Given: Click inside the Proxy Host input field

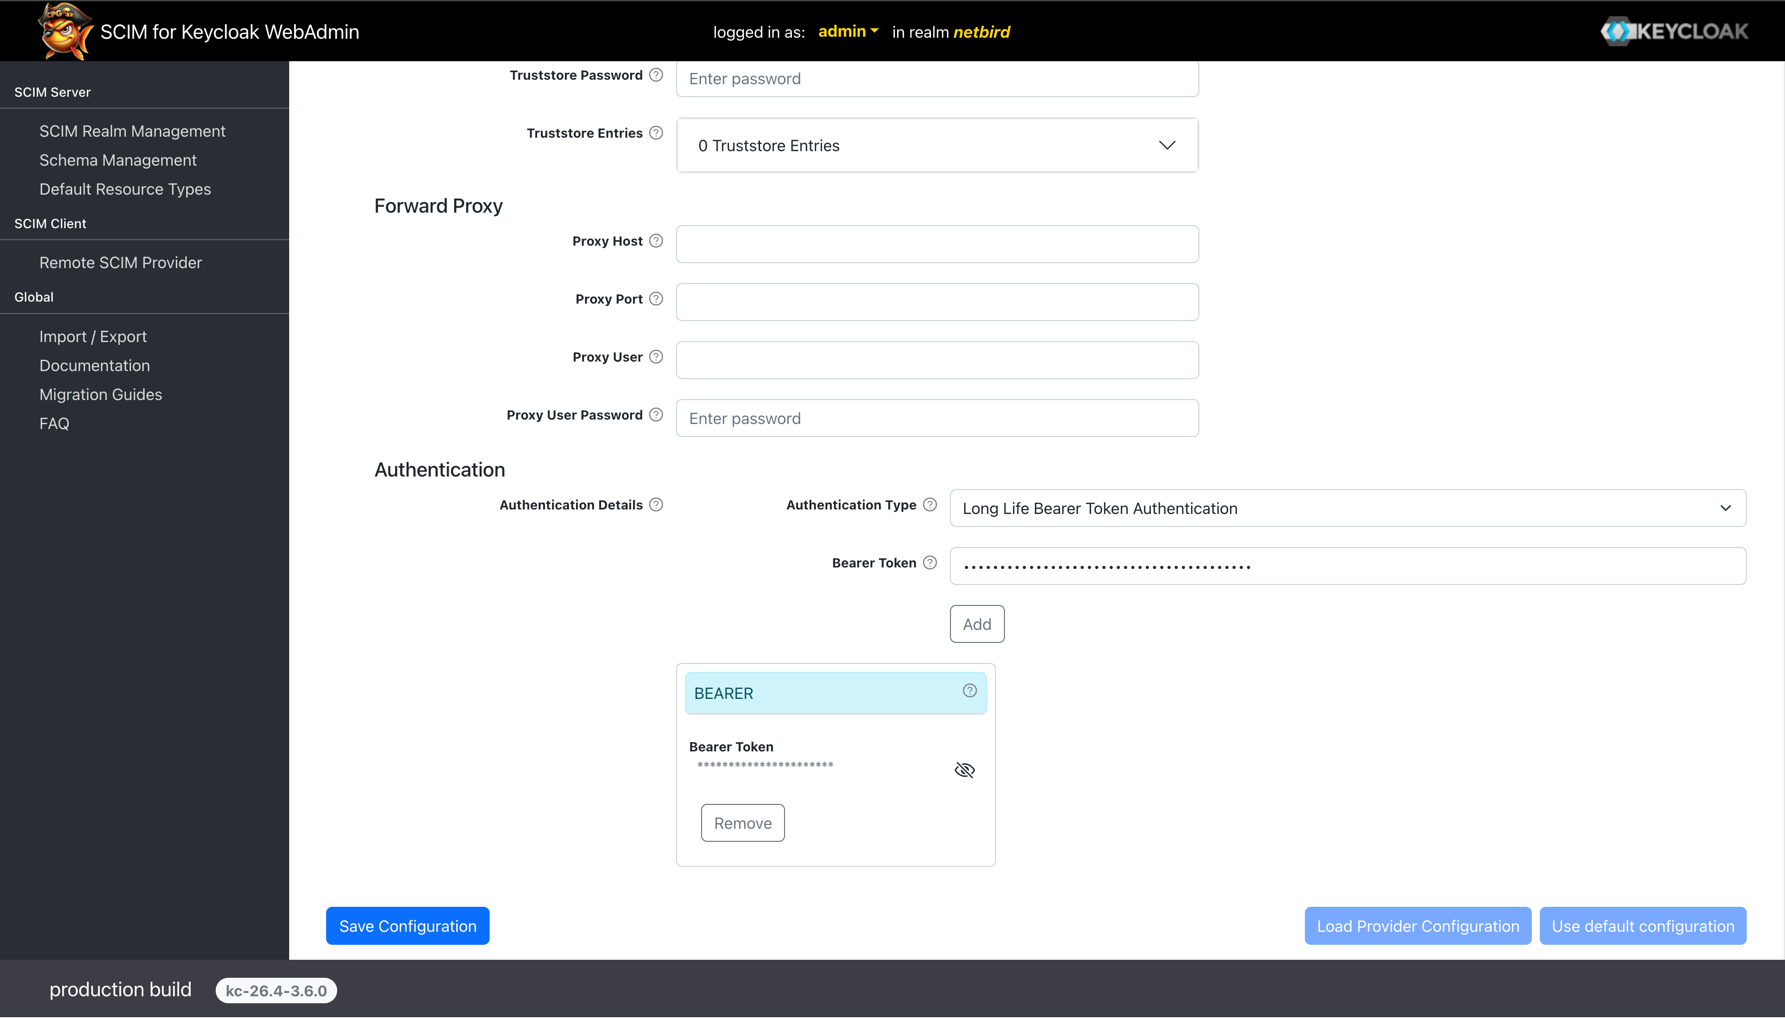Looking at the screenshot, I should pos(936,244).
